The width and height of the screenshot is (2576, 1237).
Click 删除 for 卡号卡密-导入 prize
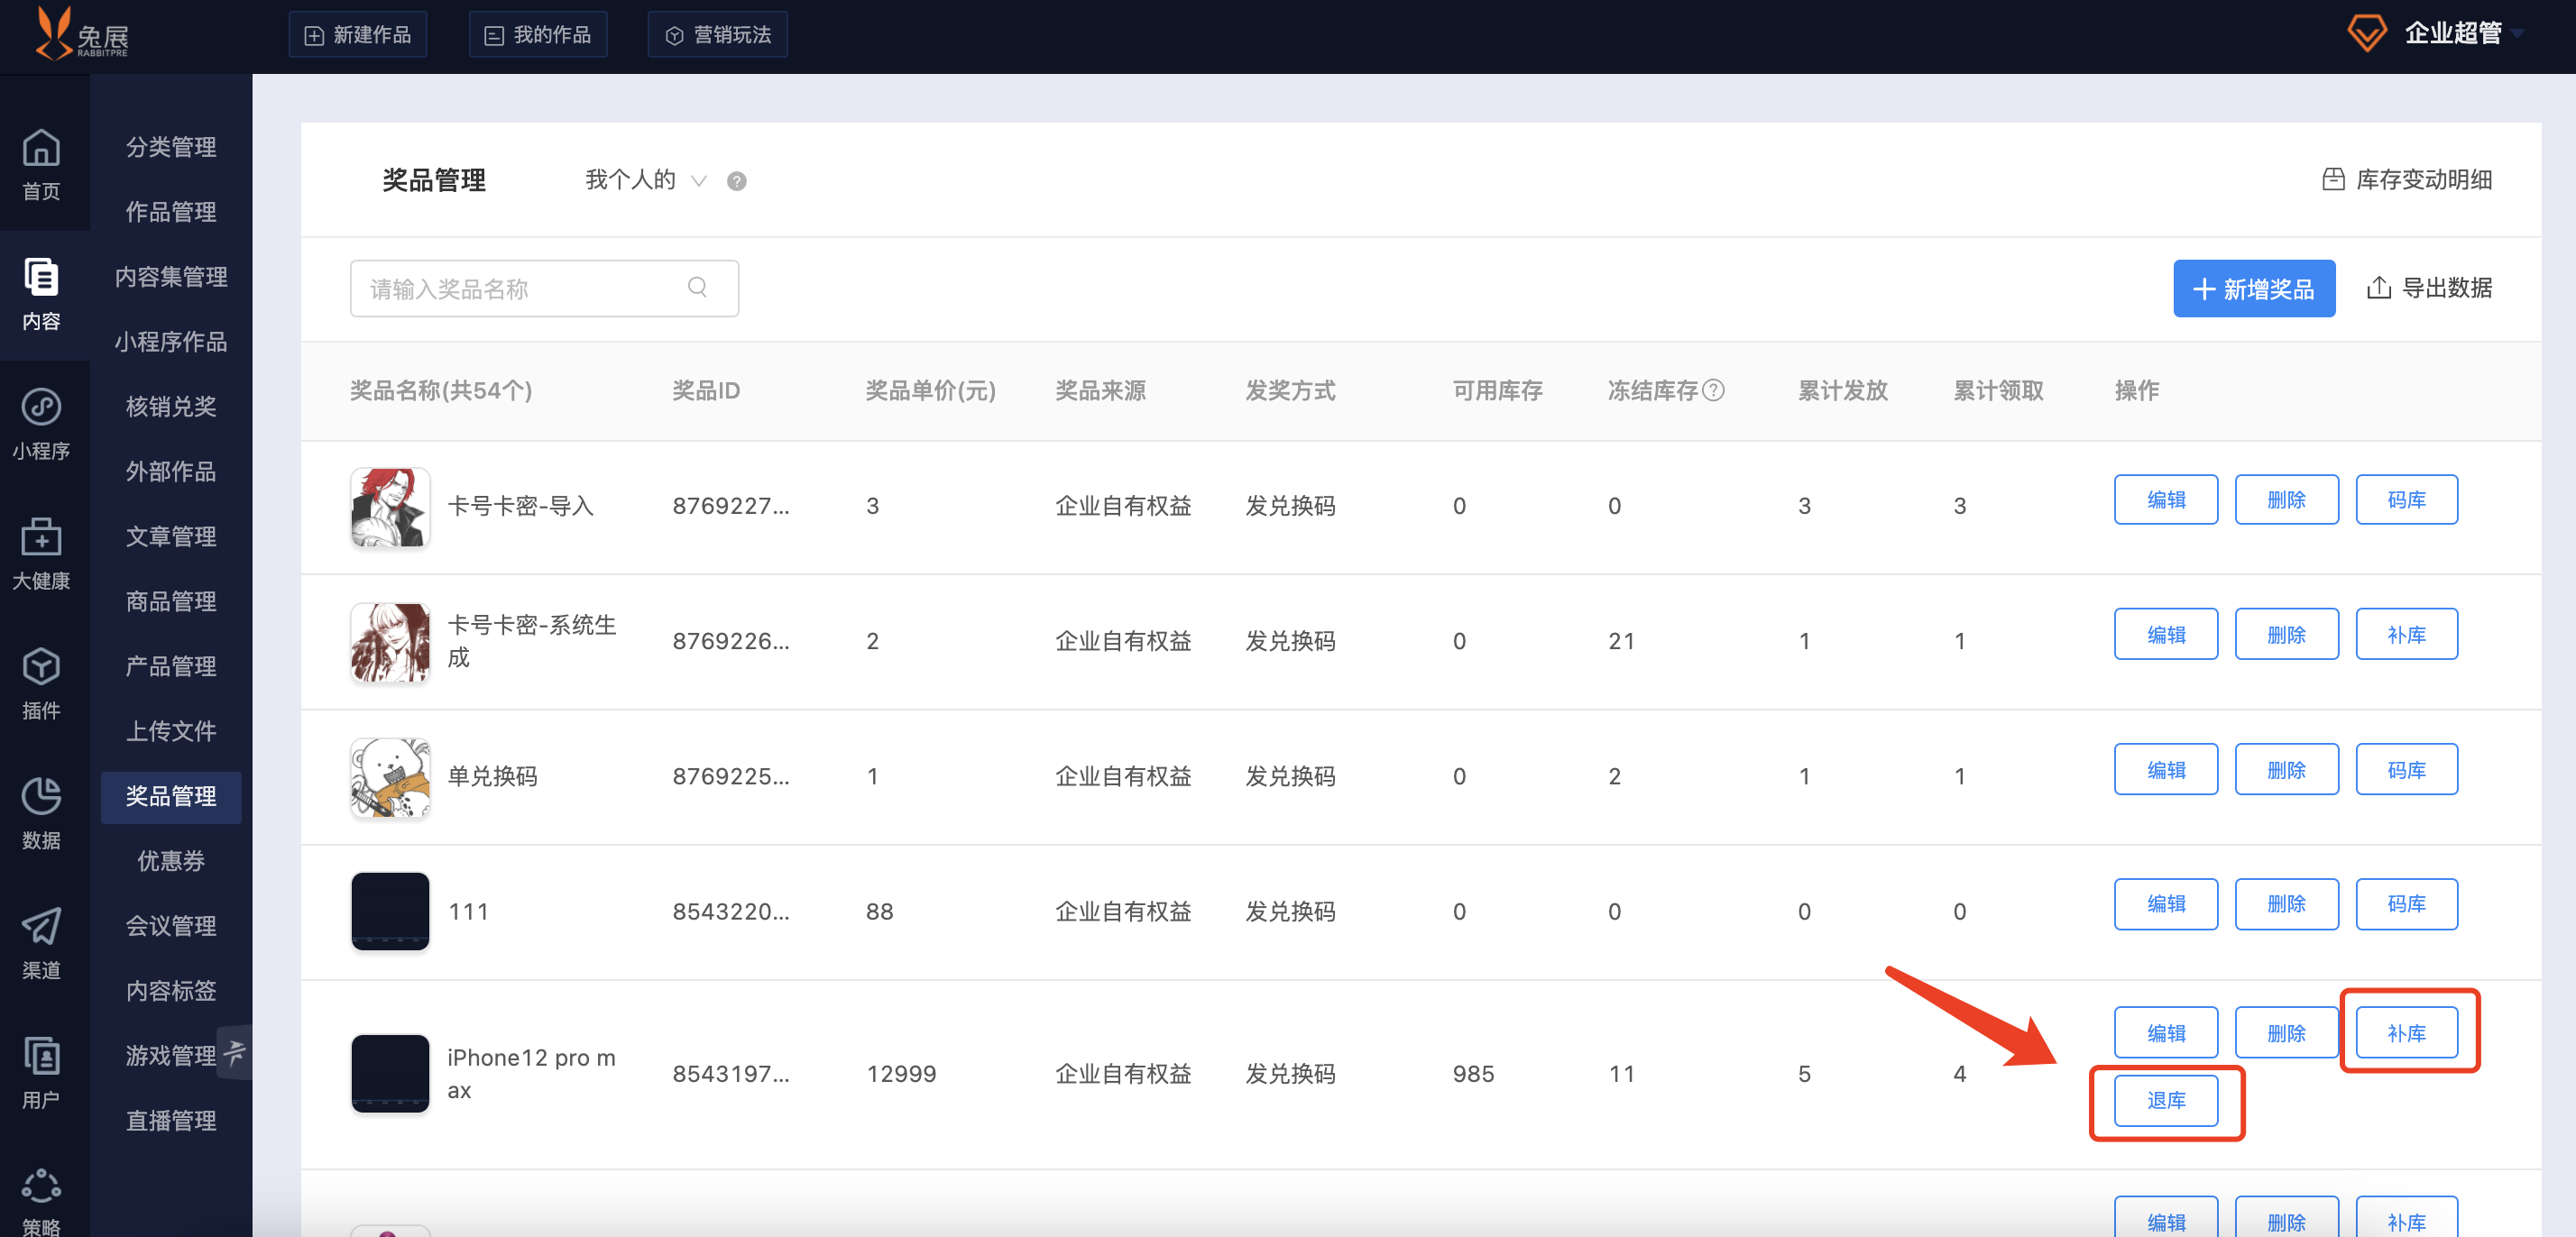click(2286, 500)
